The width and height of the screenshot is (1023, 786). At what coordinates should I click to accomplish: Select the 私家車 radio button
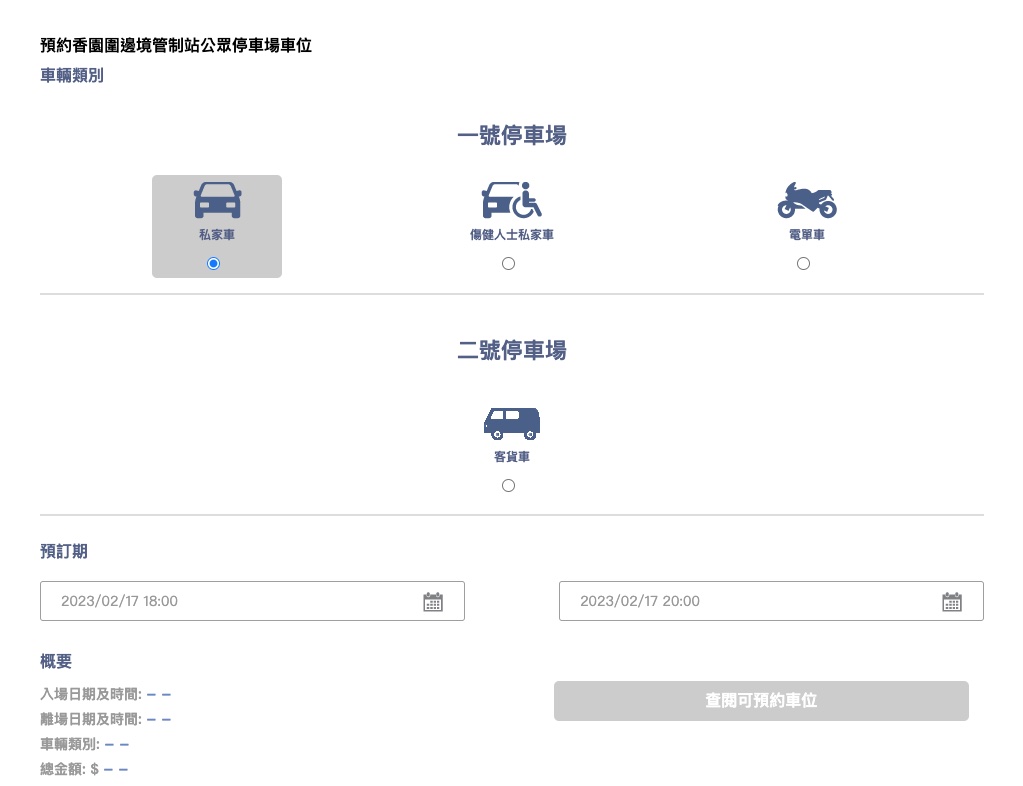point(212,263)
